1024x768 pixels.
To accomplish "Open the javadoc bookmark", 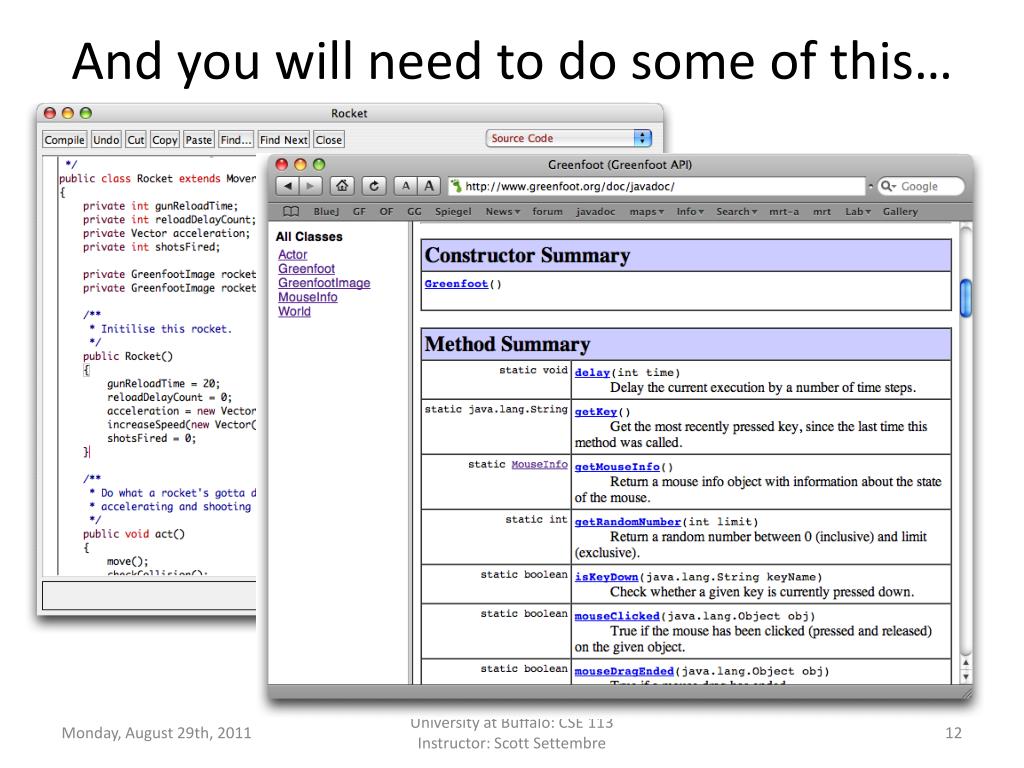I will coord(596,212).
